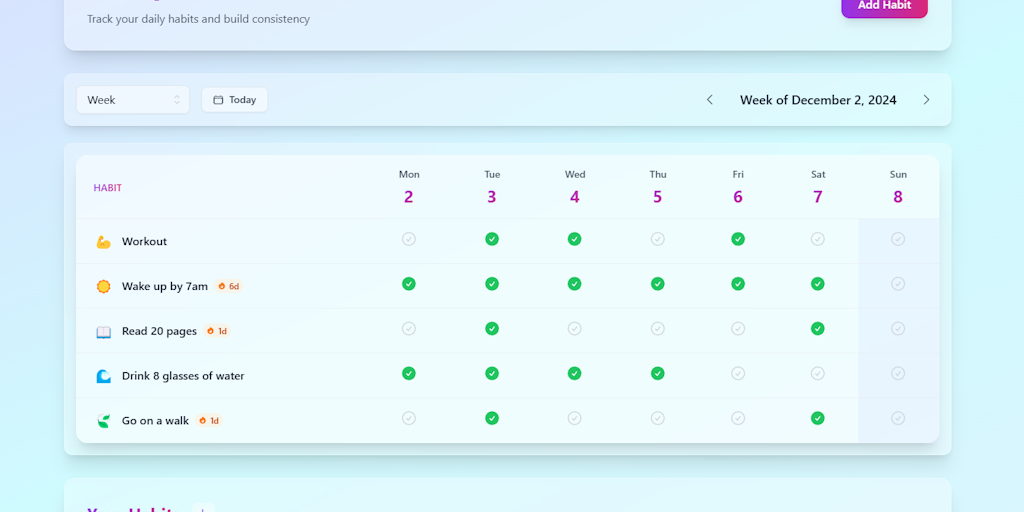
Task: Go to previous week arrow
Action: pos(710,100)
